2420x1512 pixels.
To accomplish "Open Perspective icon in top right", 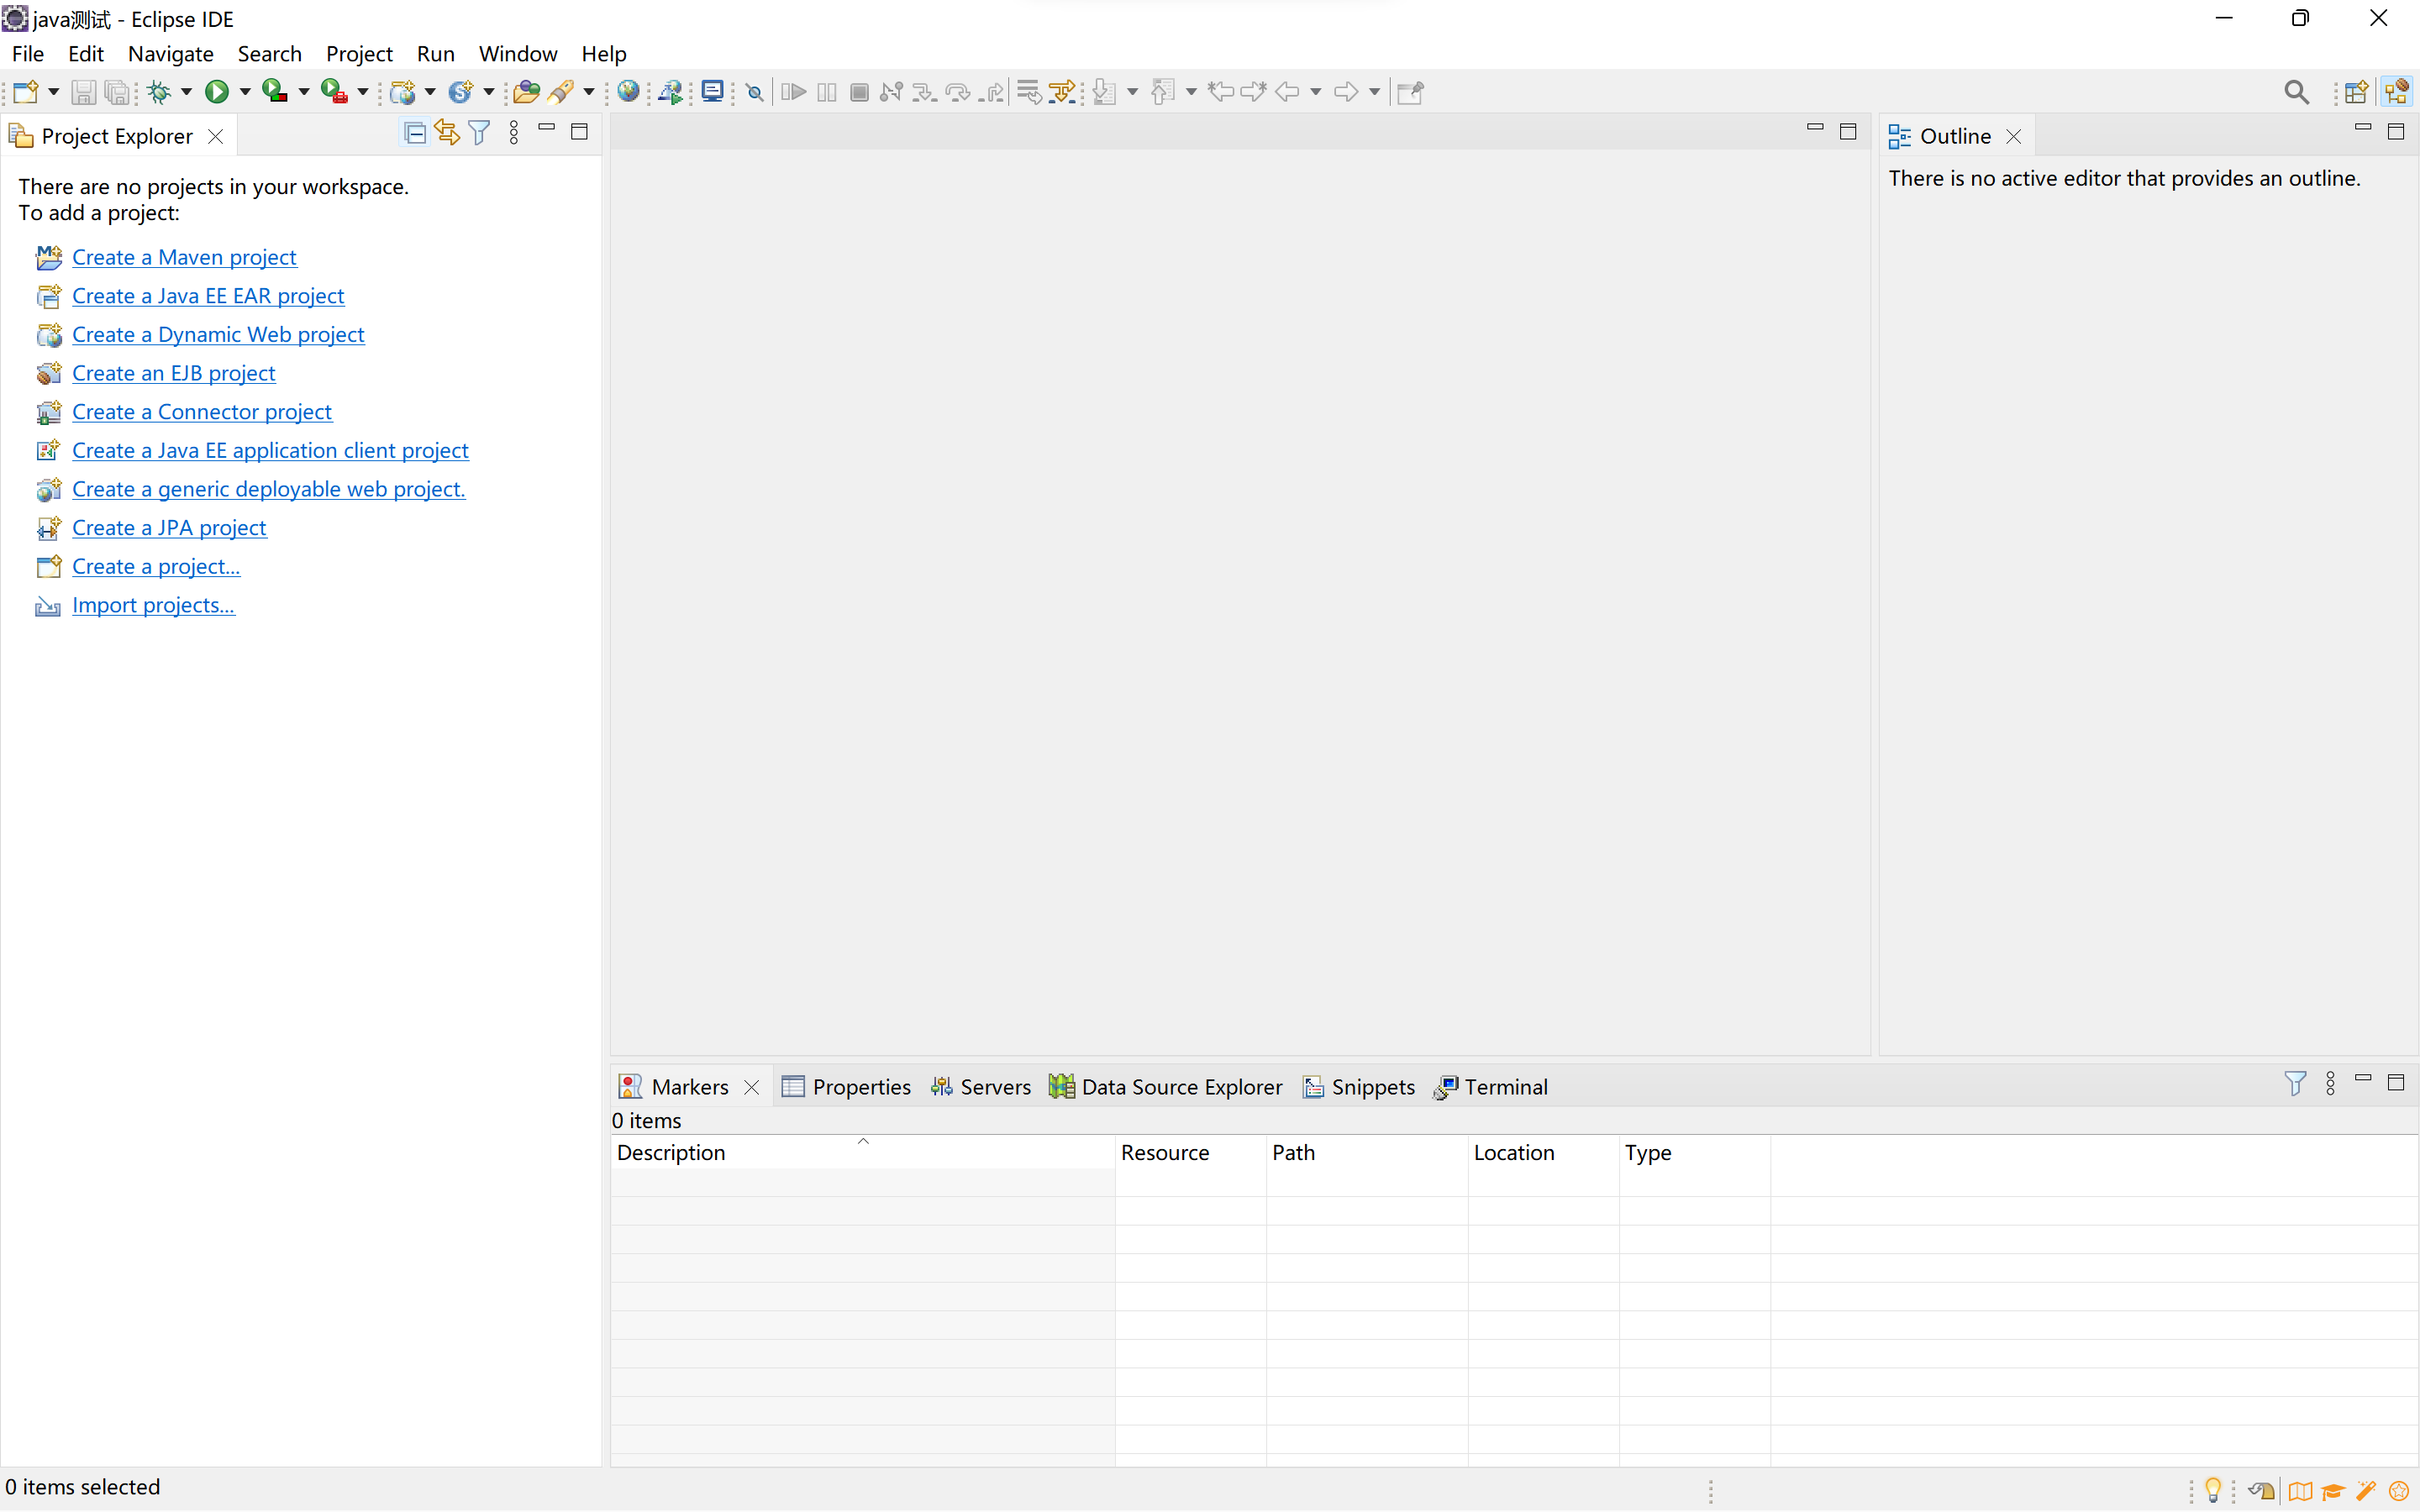I will coord(2356,92).
